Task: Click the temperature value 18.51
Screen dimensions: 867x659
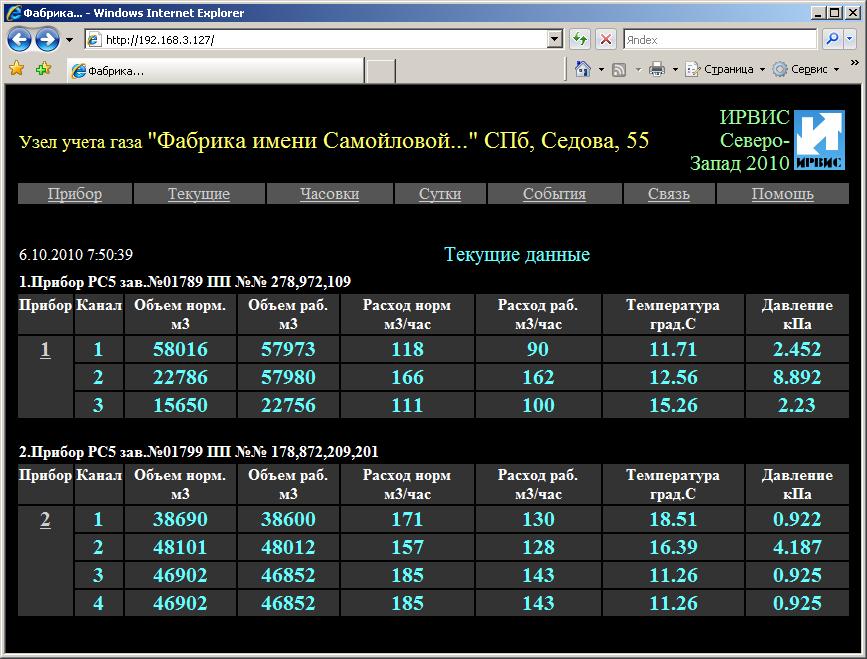Action: point(673,519)
